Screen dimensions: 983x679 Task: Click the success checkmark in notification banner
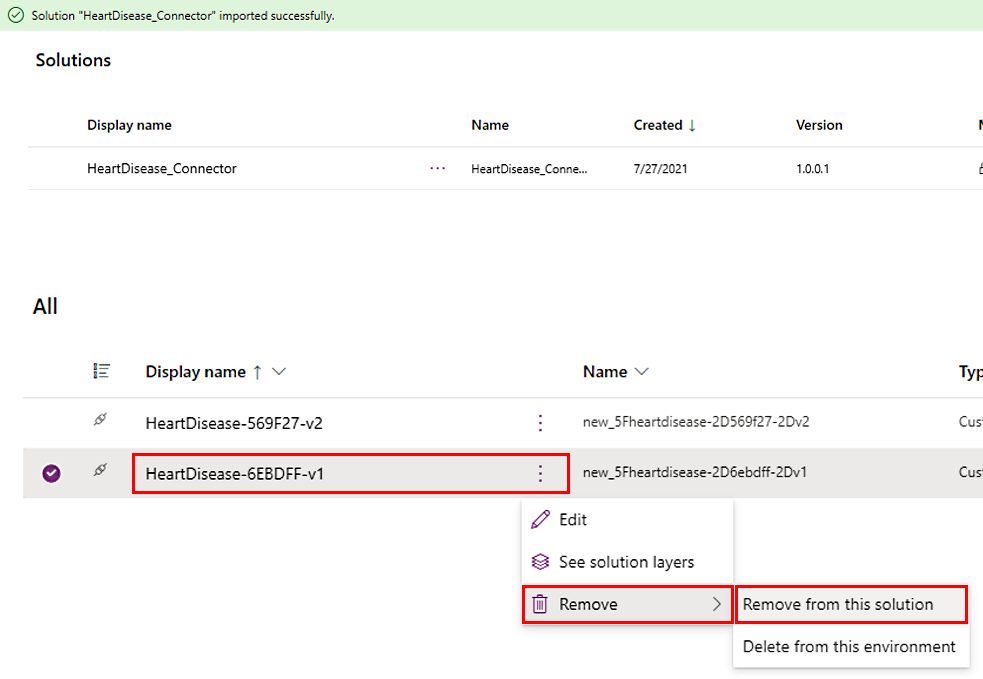(16, 15)
